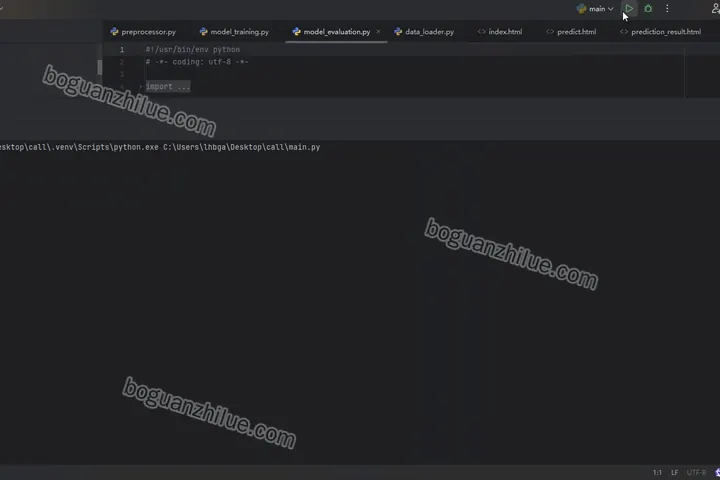This screenshot has height=480, width=720.
Task: Click the '# -*- coding: utf-8 -*-' line
Action: coord(197,62)
